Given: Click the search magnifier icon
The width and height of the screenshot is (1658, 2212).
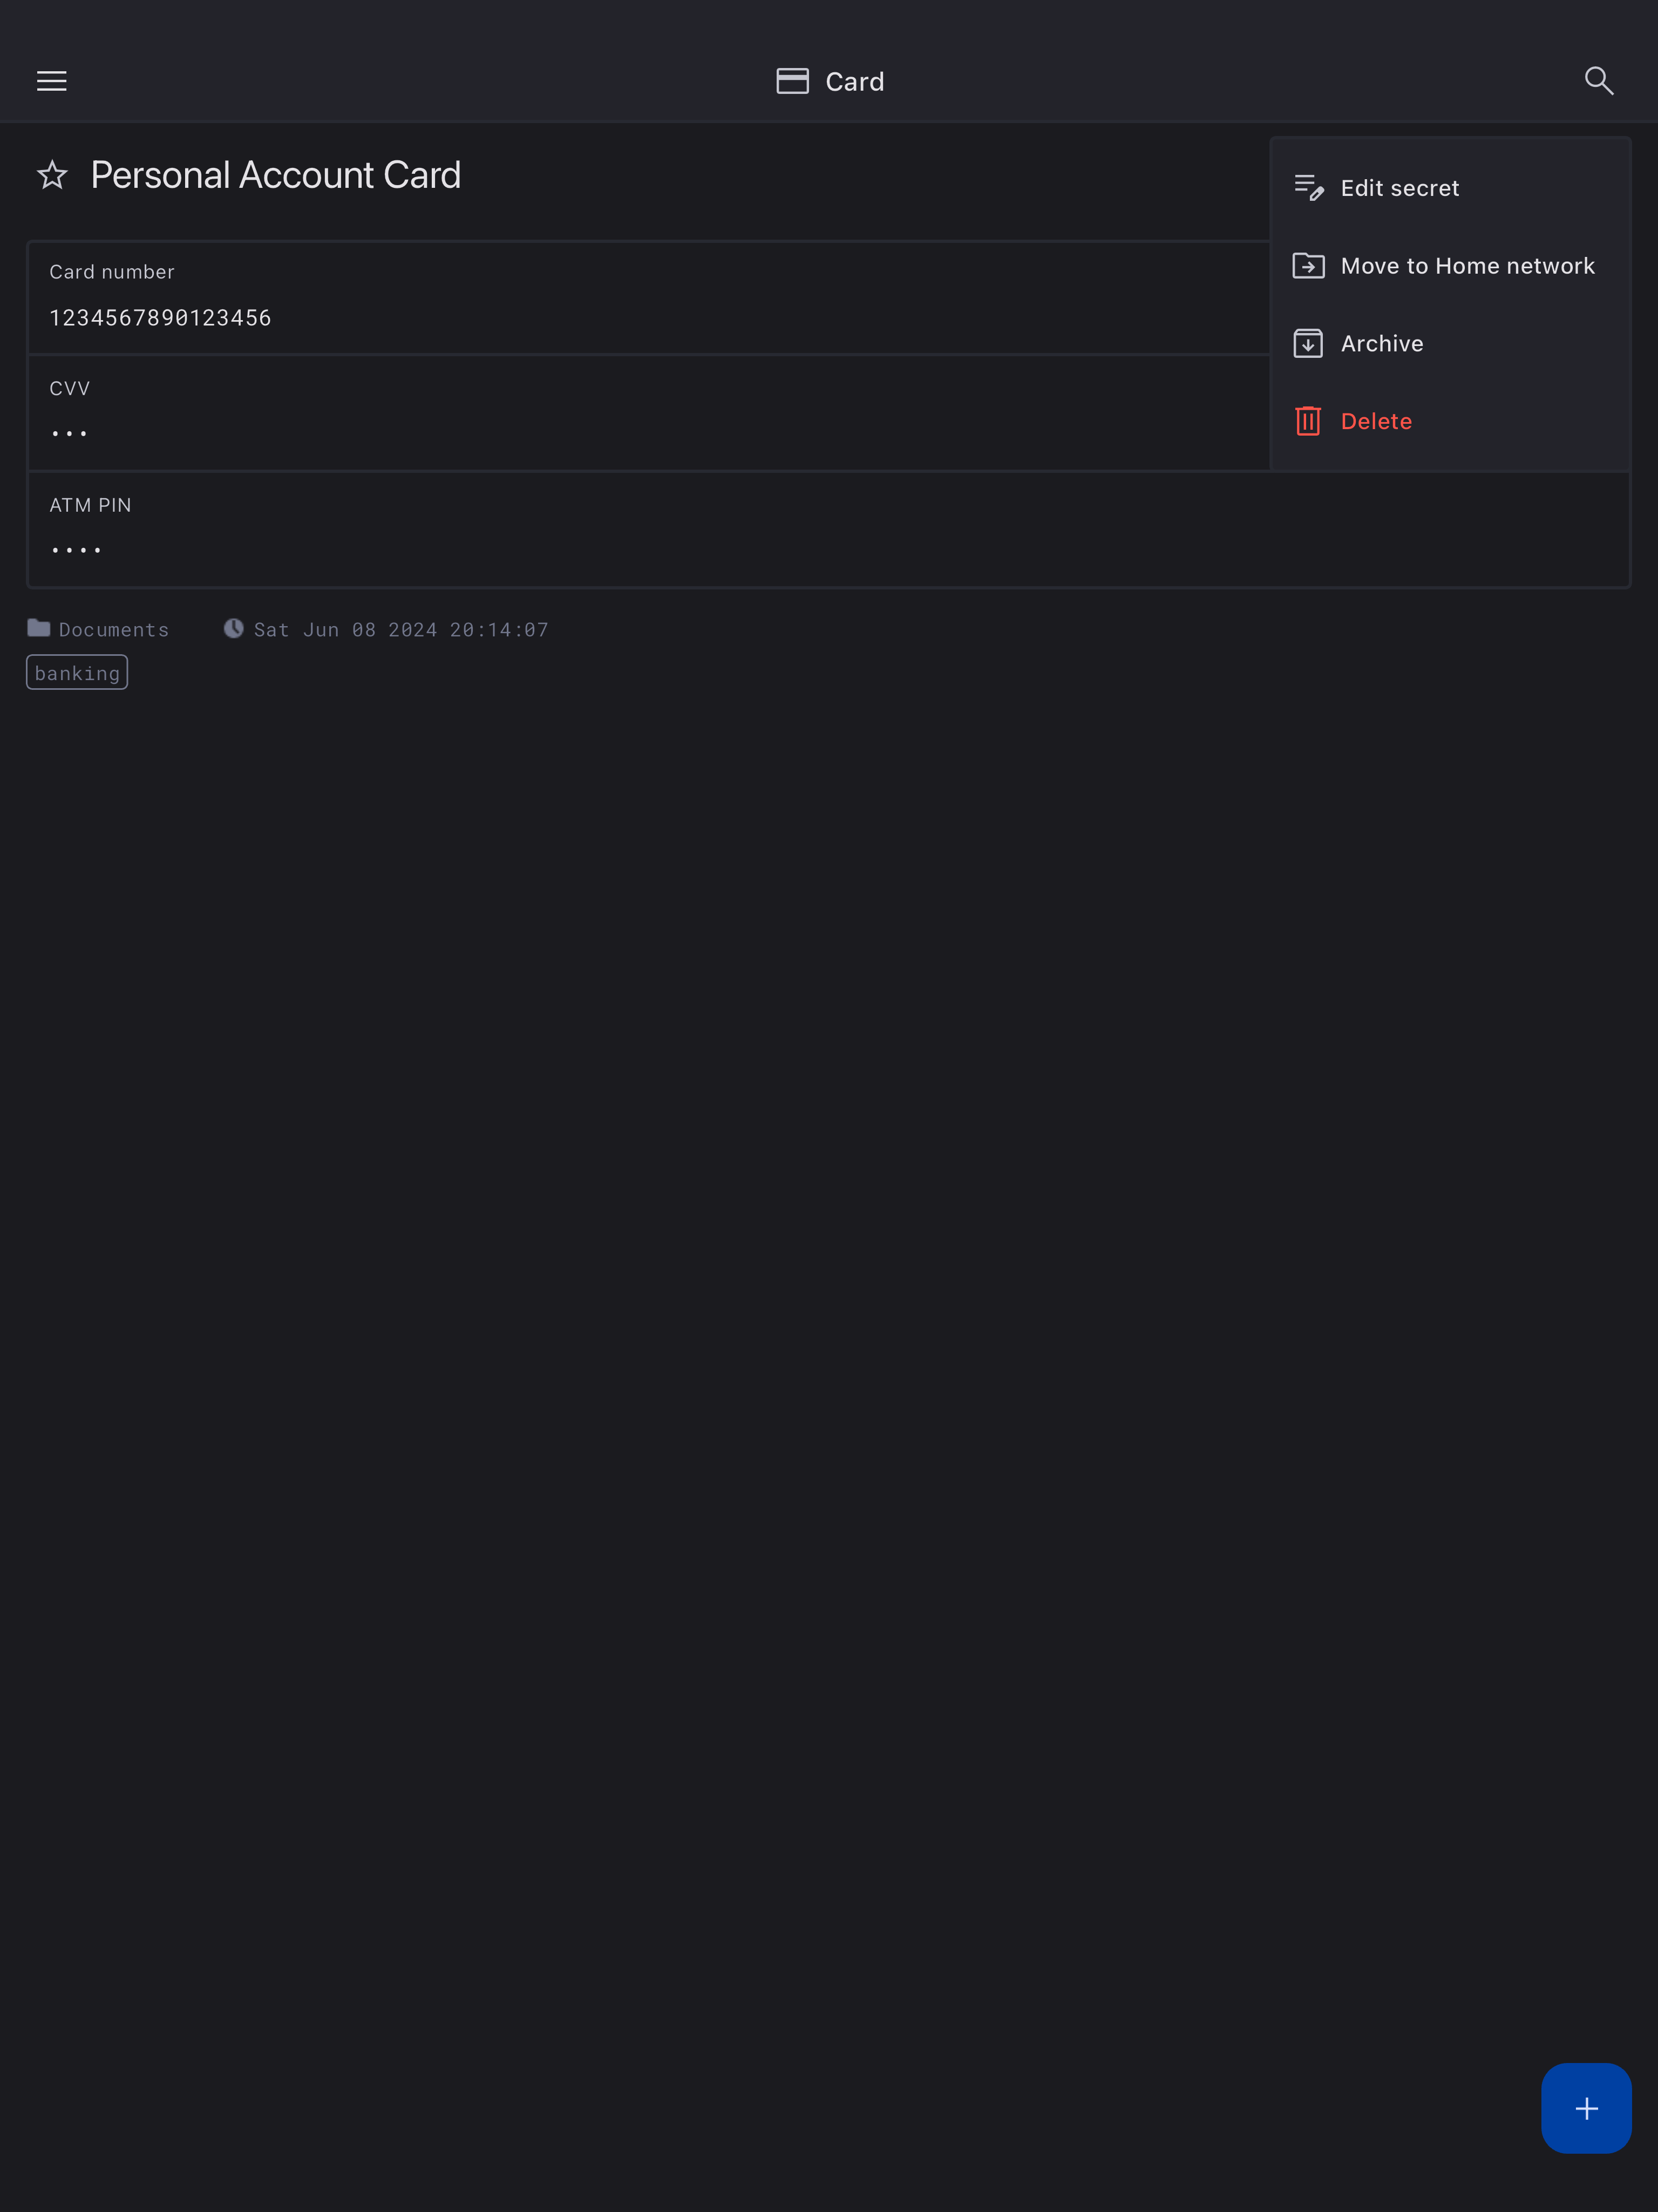Looking at the screenshot, I should point(1598,81).
